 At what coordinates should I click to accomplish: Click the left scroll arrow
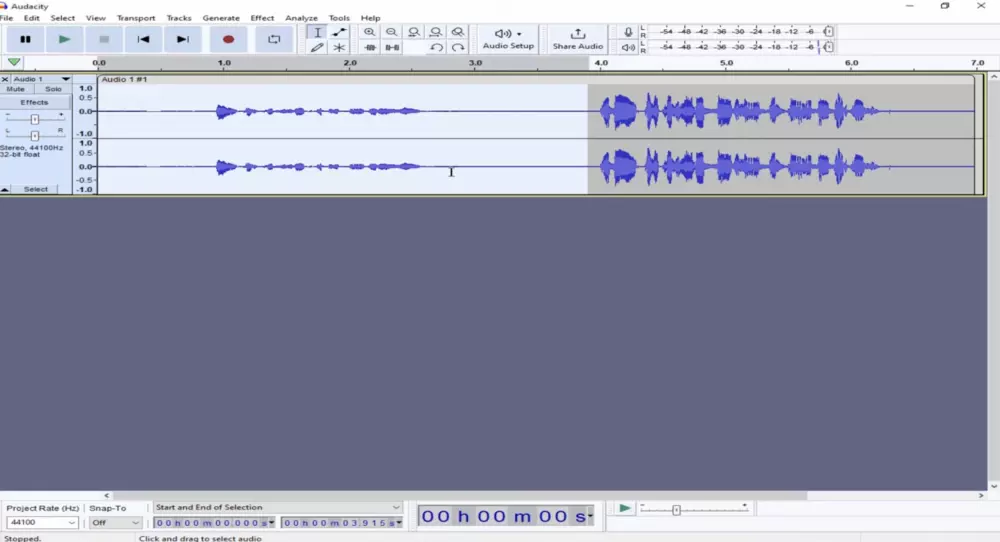pyautogui.click(x=107, y=495)
